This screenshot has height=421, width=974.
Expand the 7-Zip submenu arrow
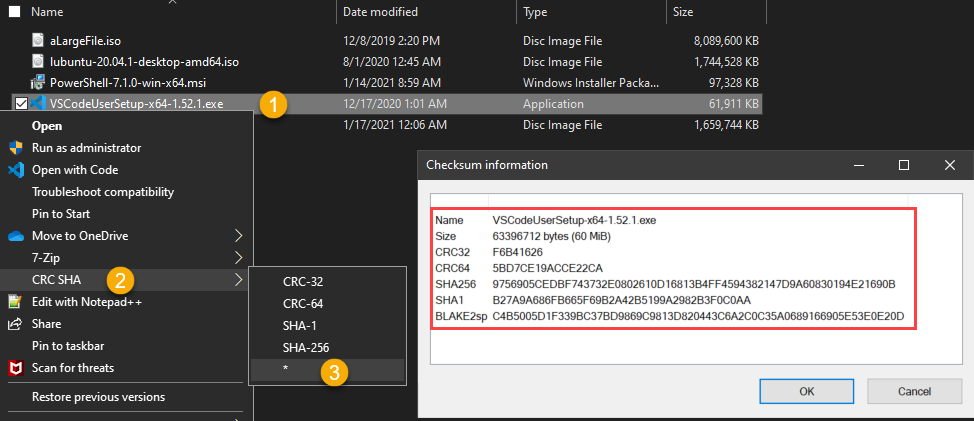(239, 258)
